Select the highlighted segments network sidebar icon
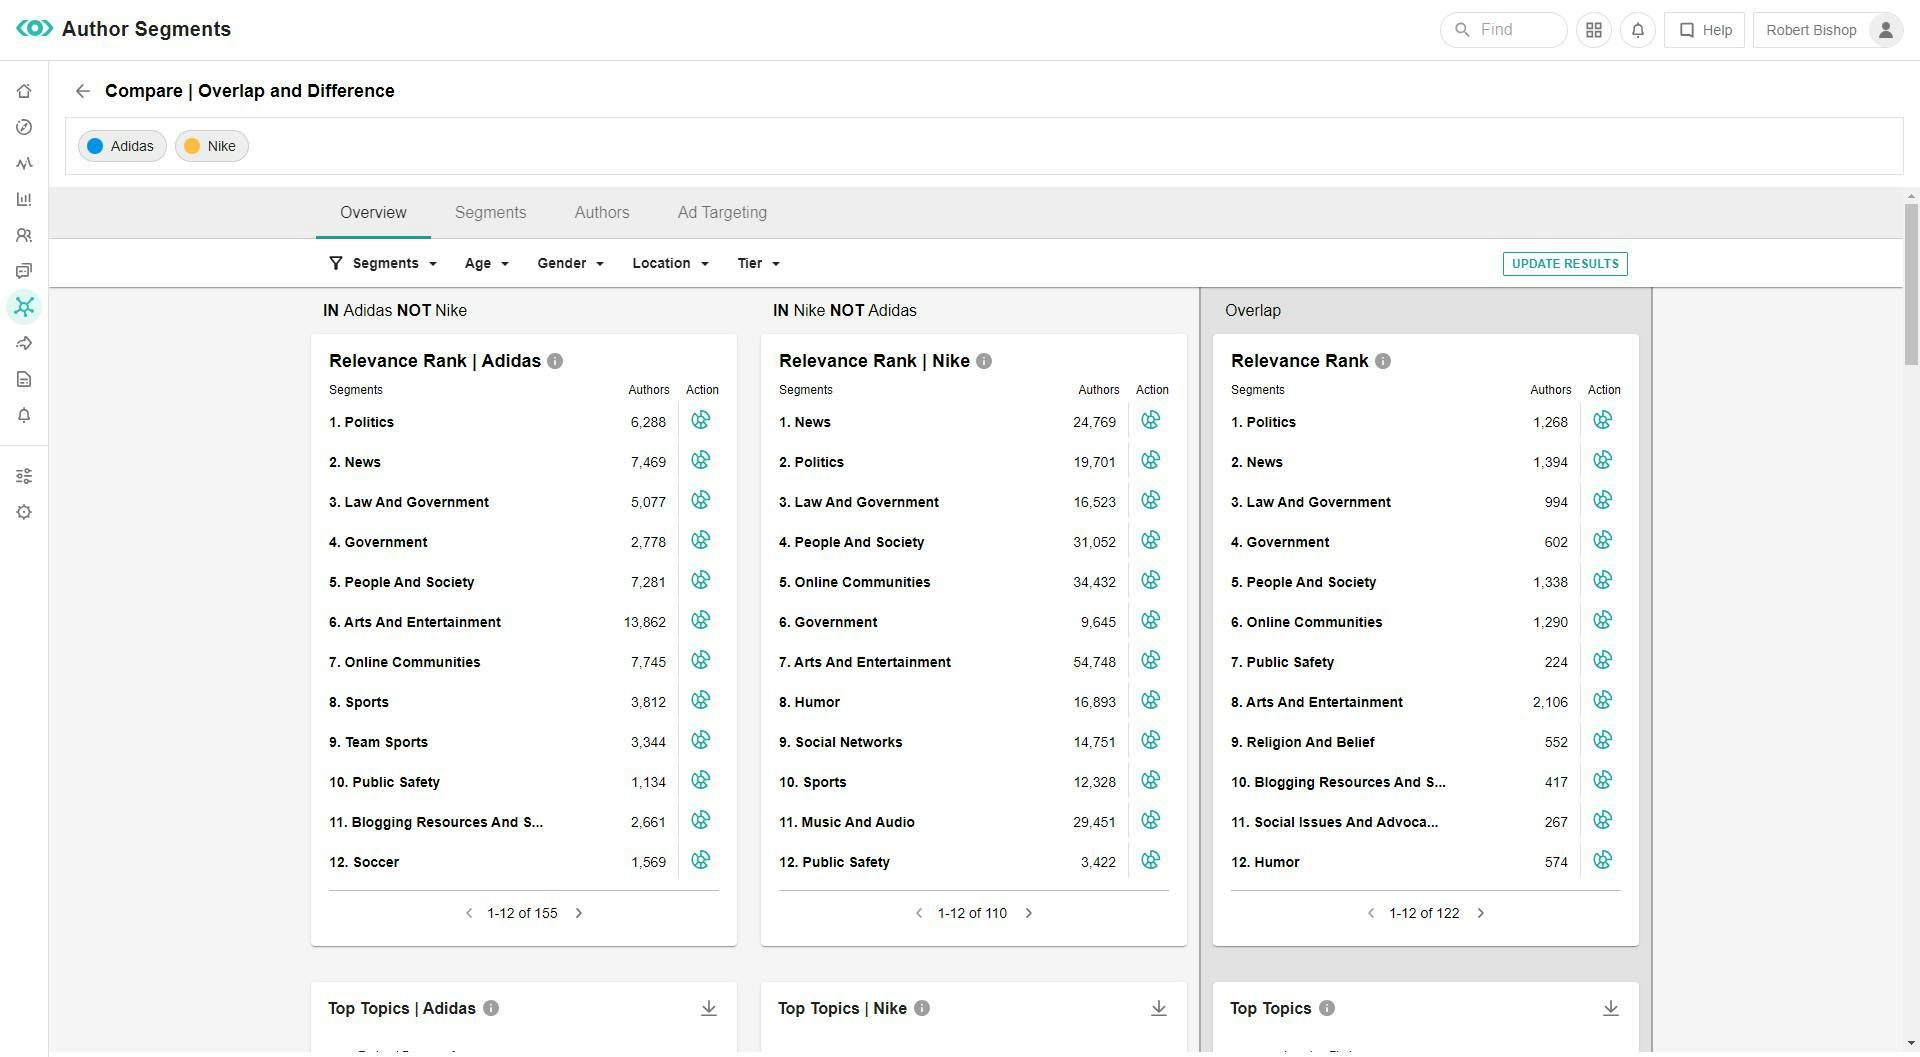This screenshot has height=1057, width=1920. (24, 307)
